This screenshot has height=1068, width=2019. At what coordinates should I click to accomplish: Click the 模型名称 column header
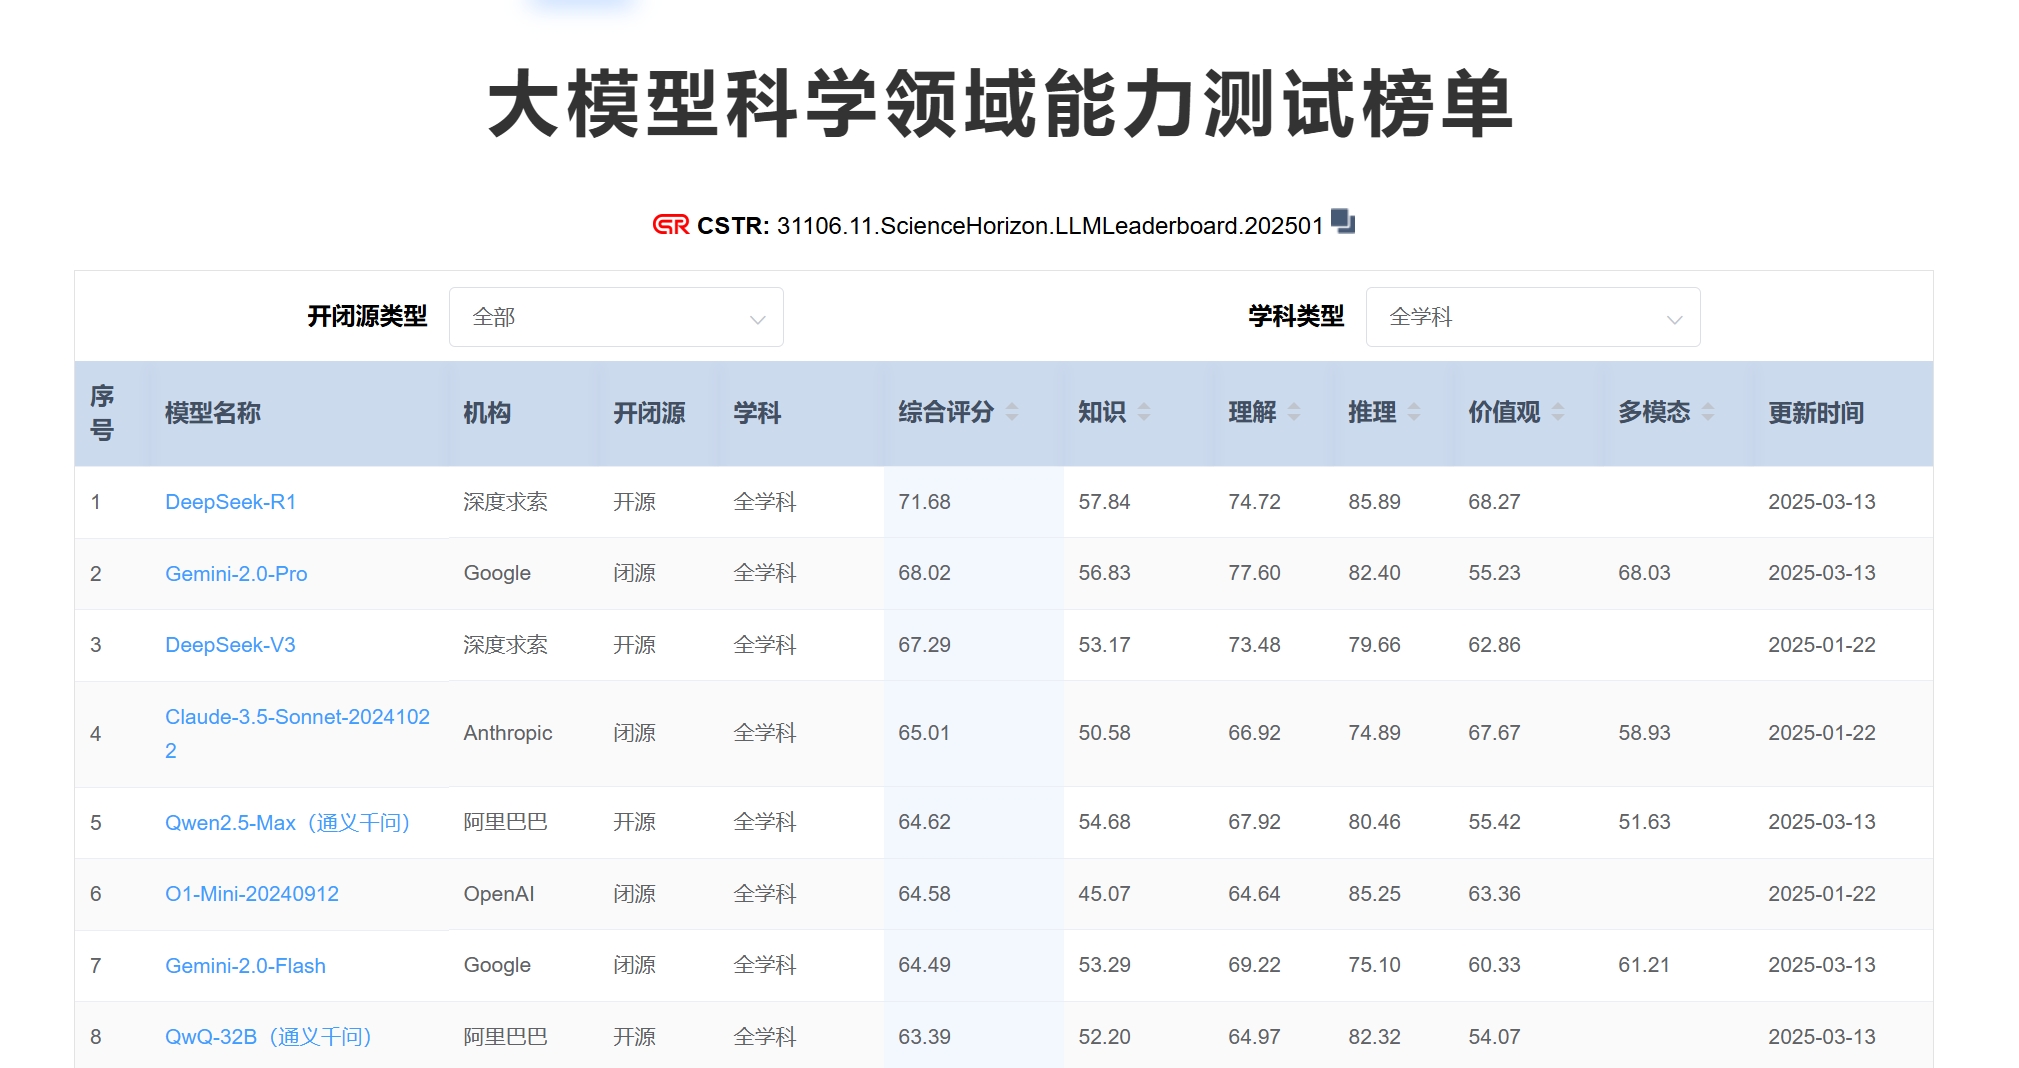point(212,413)
